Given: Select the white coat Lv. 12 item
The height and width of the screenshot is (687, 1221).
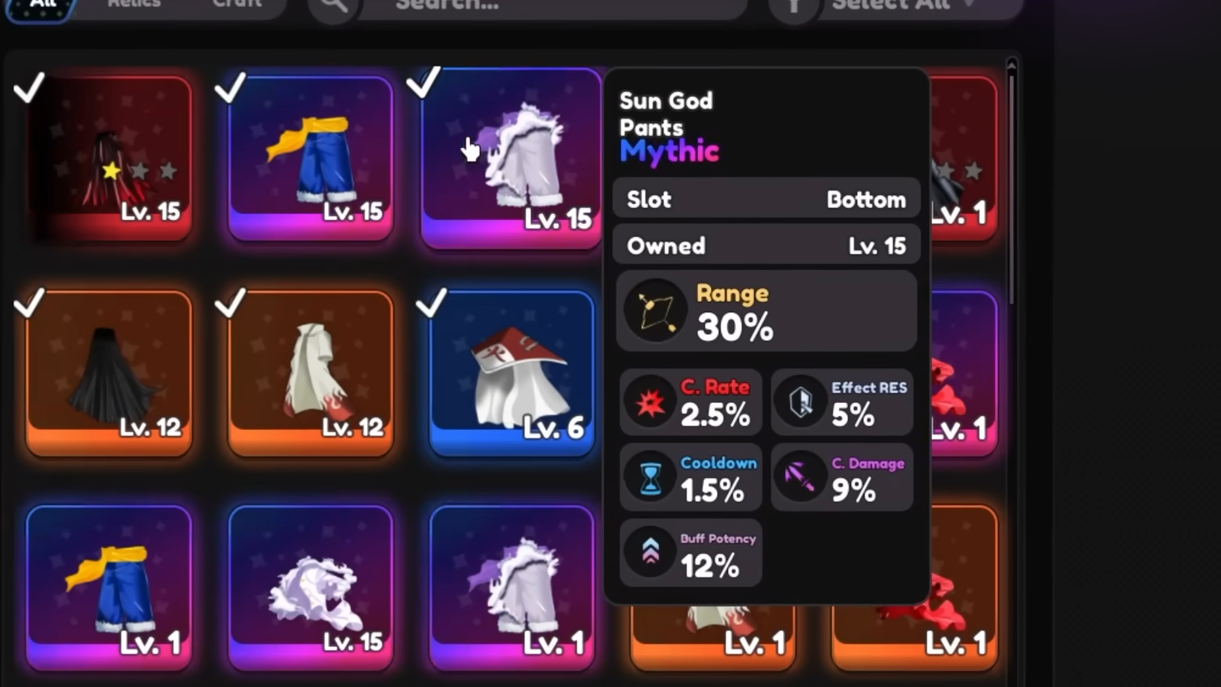Looking at the screenshot, I should point(311,373).
